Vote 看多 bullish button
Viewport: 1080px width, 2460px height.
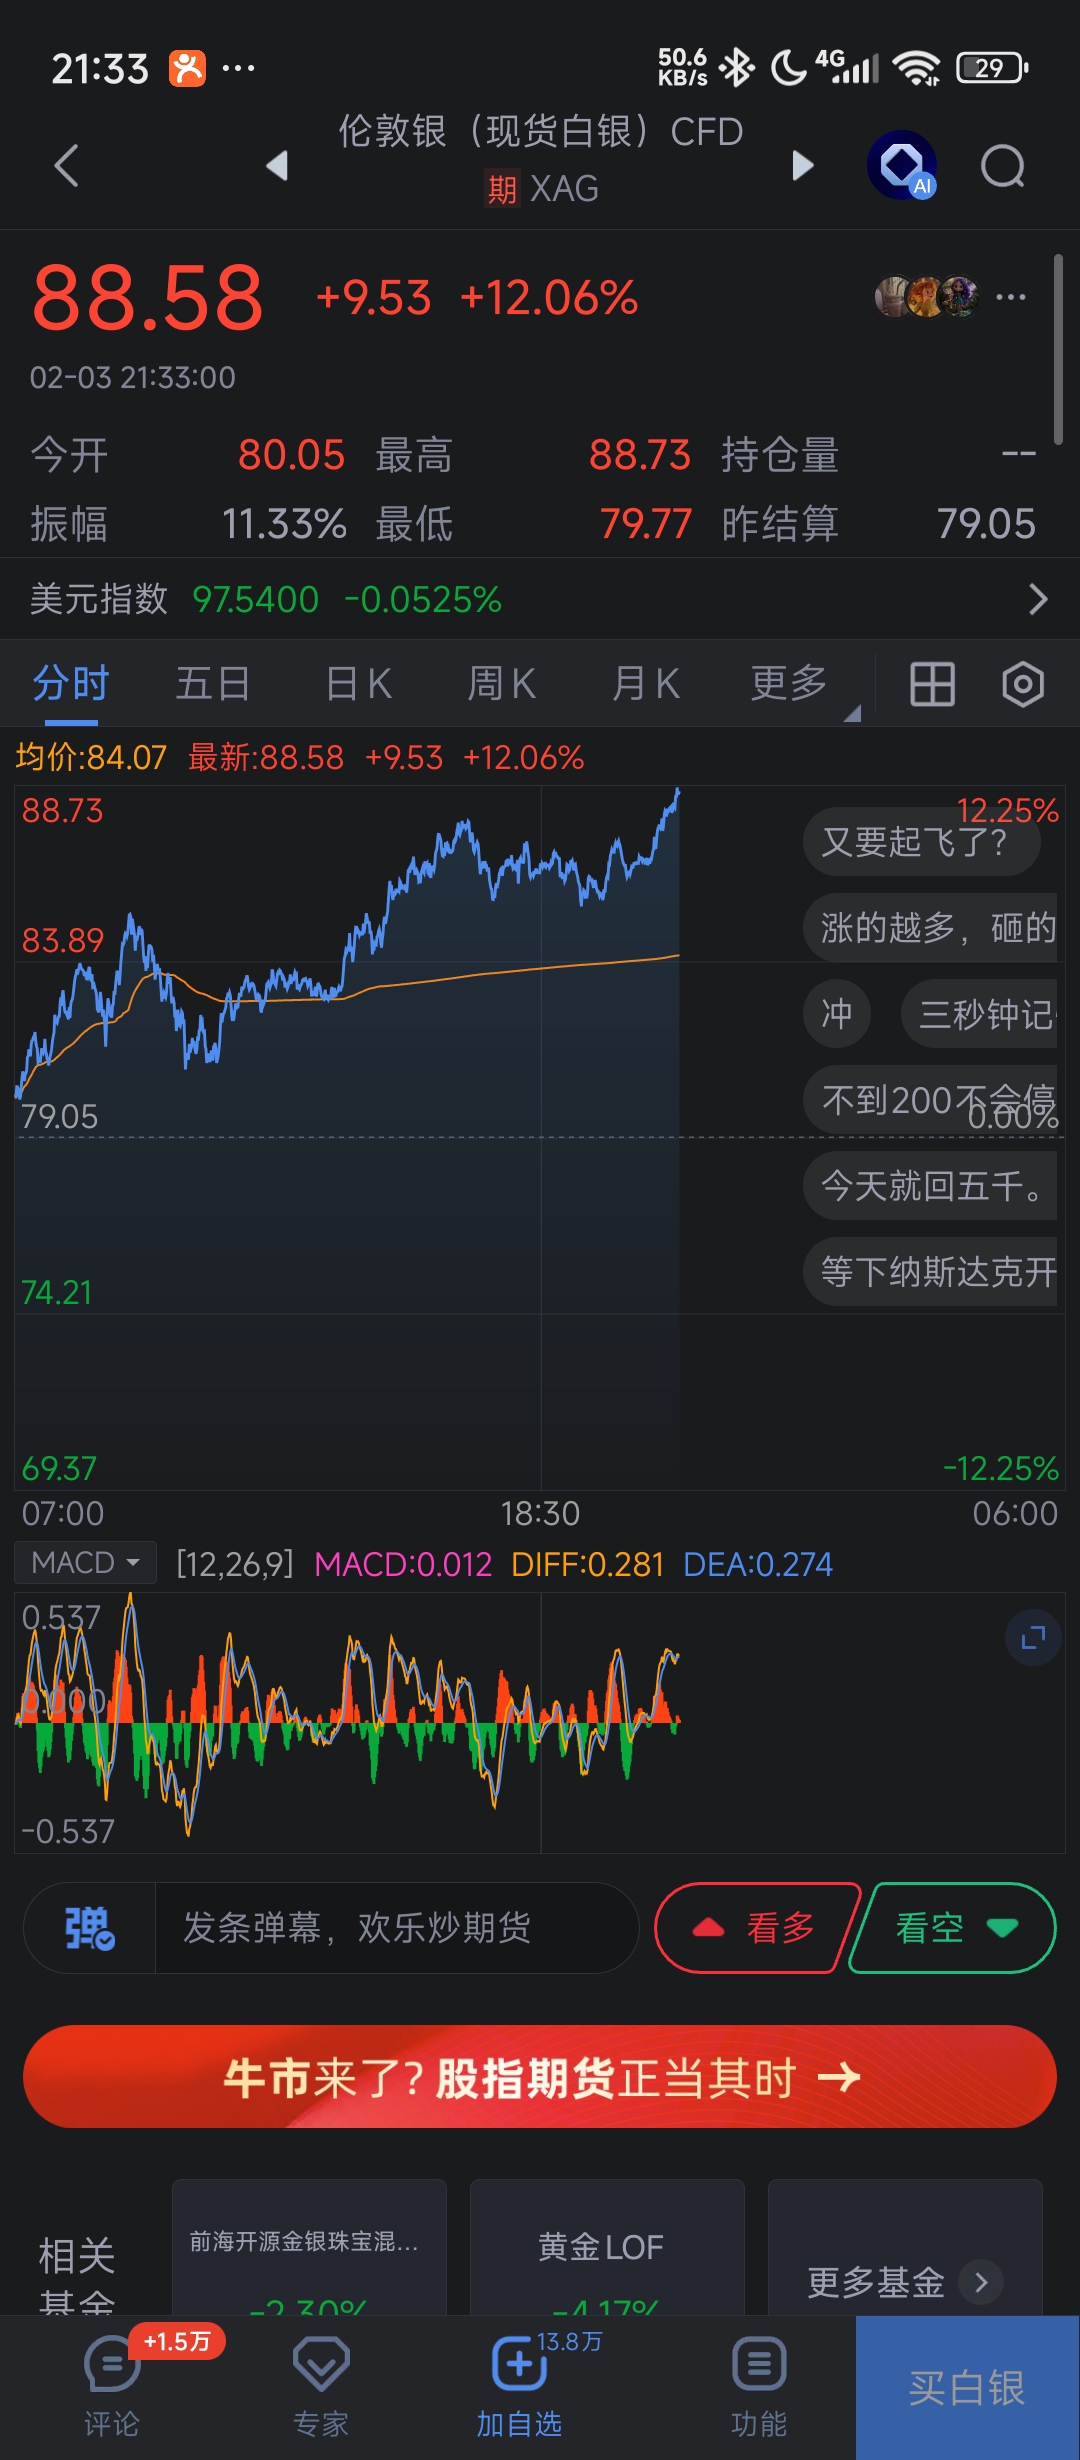coord(757,1927)
